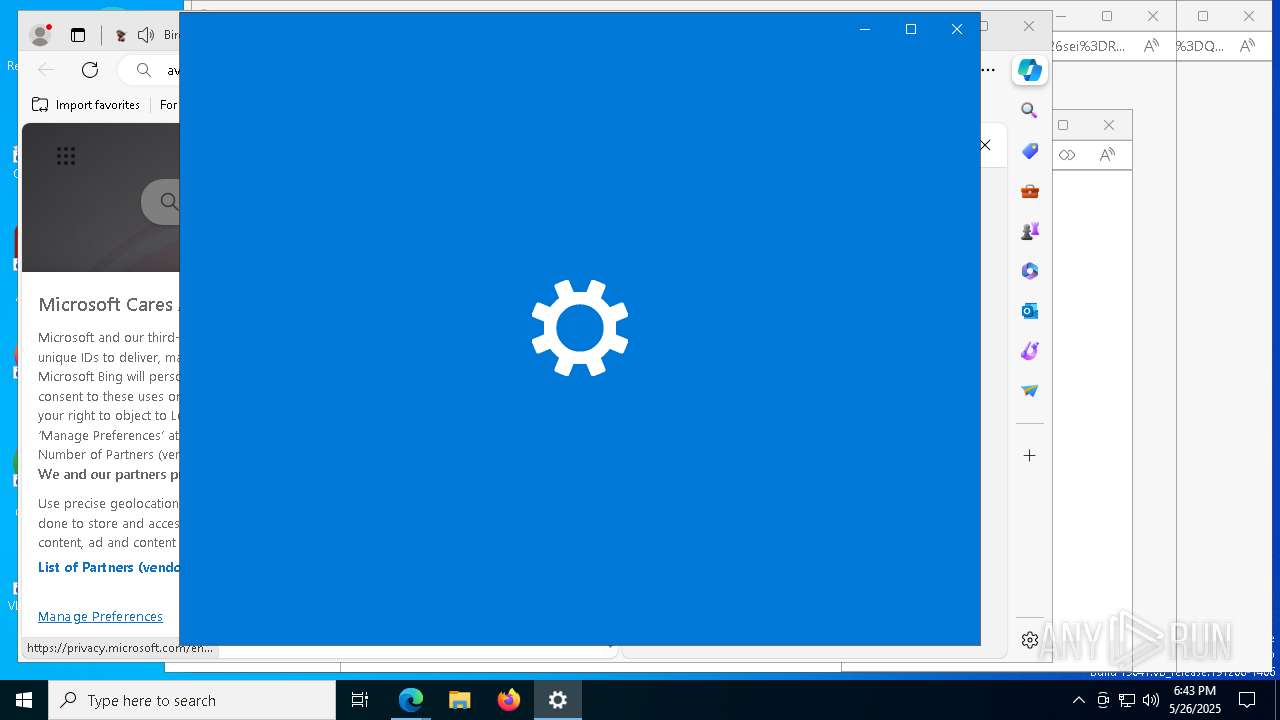1280x720 pixels.
Task: Add a sidebar app with plus
Action: [x=1029, y=455]
